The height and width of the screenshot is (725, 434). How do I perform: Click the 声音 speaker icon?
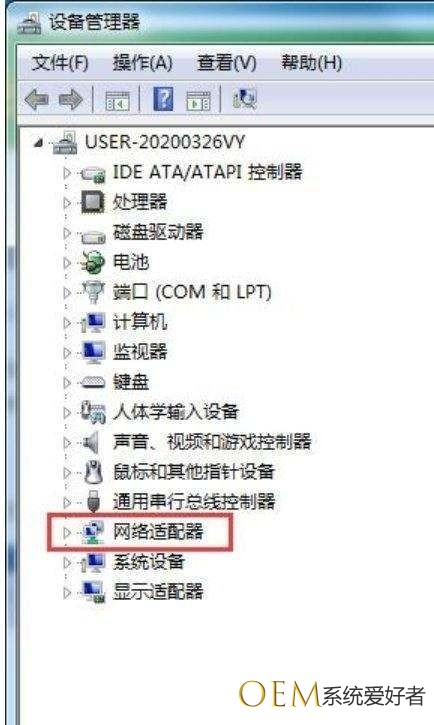tap(91, 442)
